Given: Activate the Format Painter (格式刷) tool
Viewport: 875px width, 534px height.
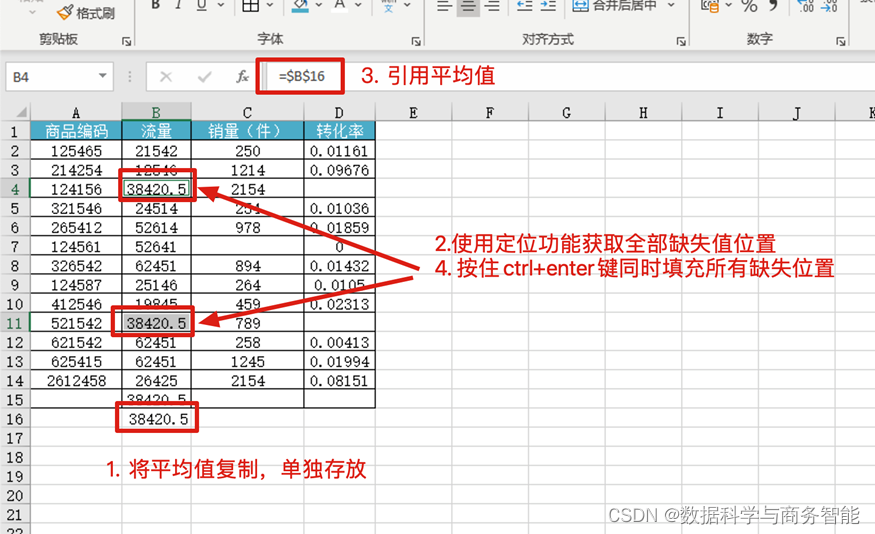Looking at the screenshot, I should pos(86,12).
